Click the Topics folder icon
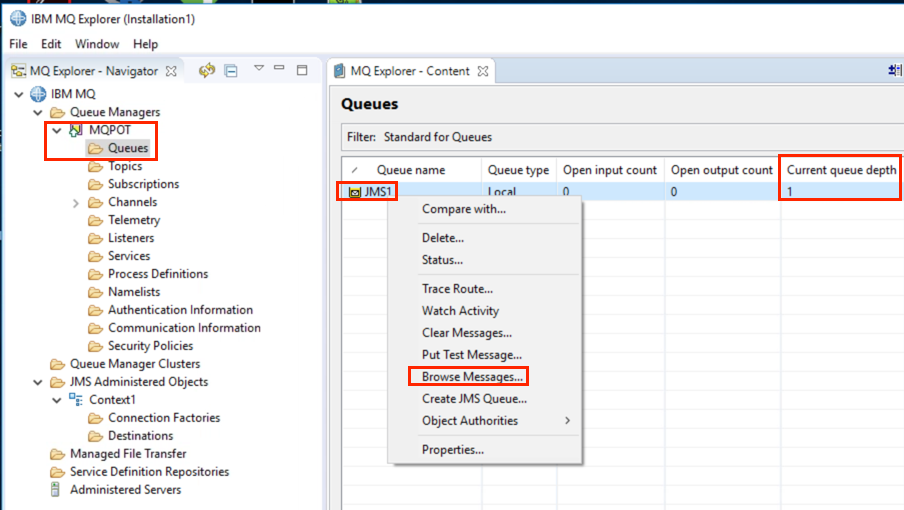904x510 pixels. [x=95, y=167]
